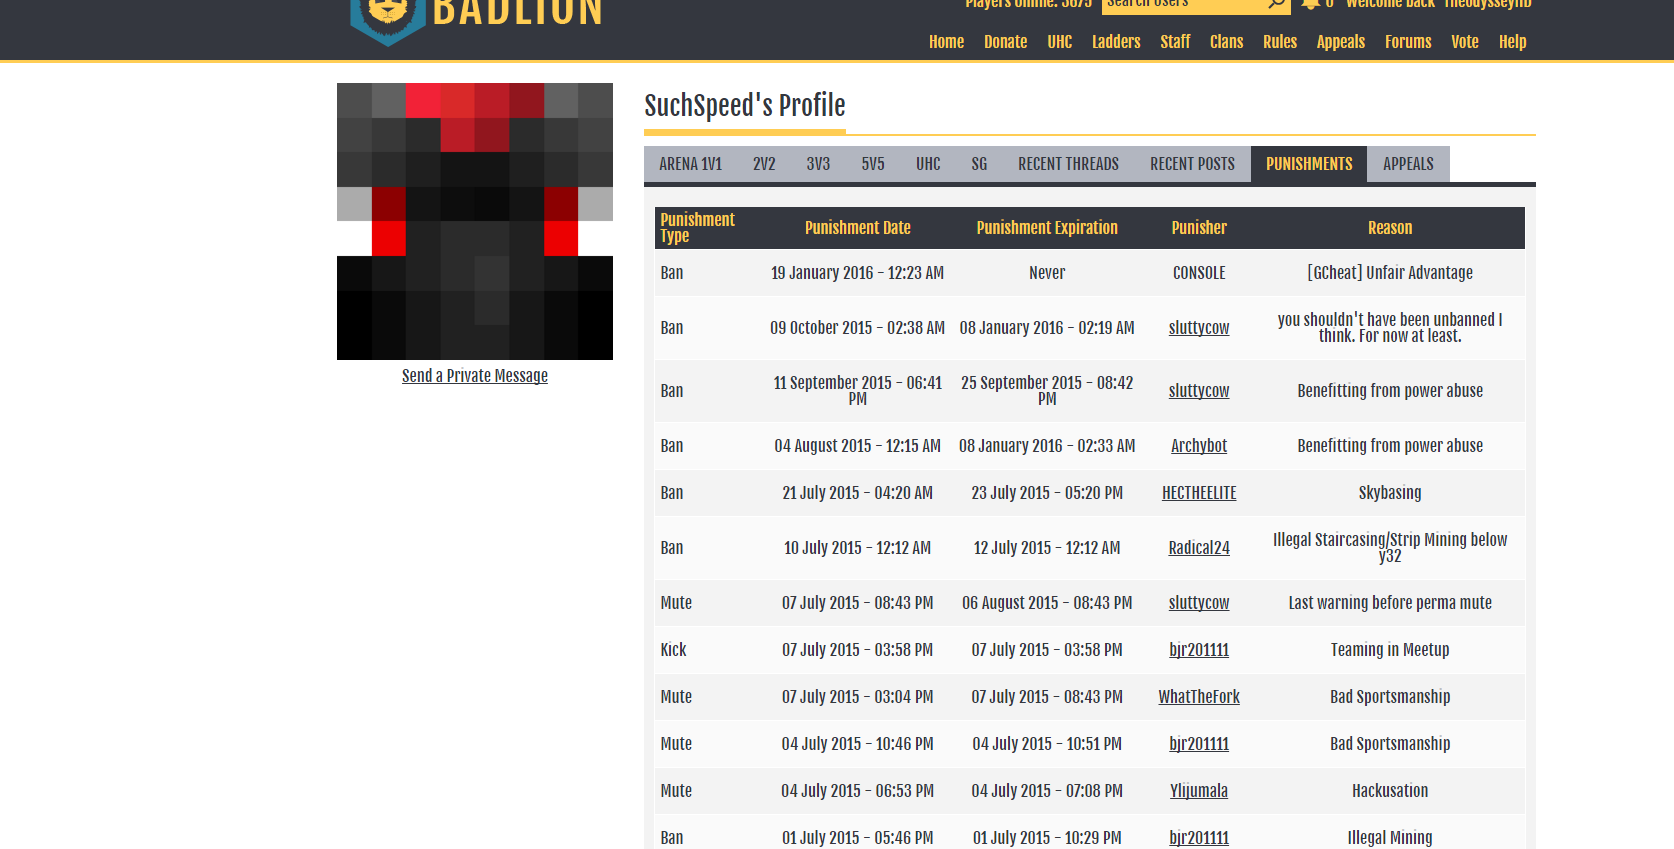Open the Ladders menu item
1674x849 pixels.
(x=1116, y=42)
